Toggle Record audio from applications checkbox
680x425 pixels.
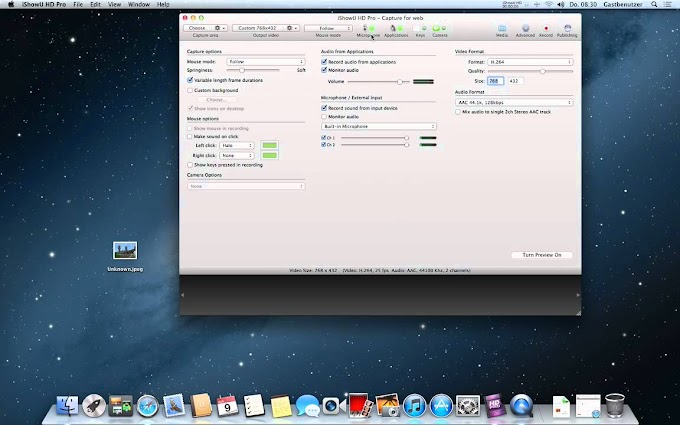(324, 62)
